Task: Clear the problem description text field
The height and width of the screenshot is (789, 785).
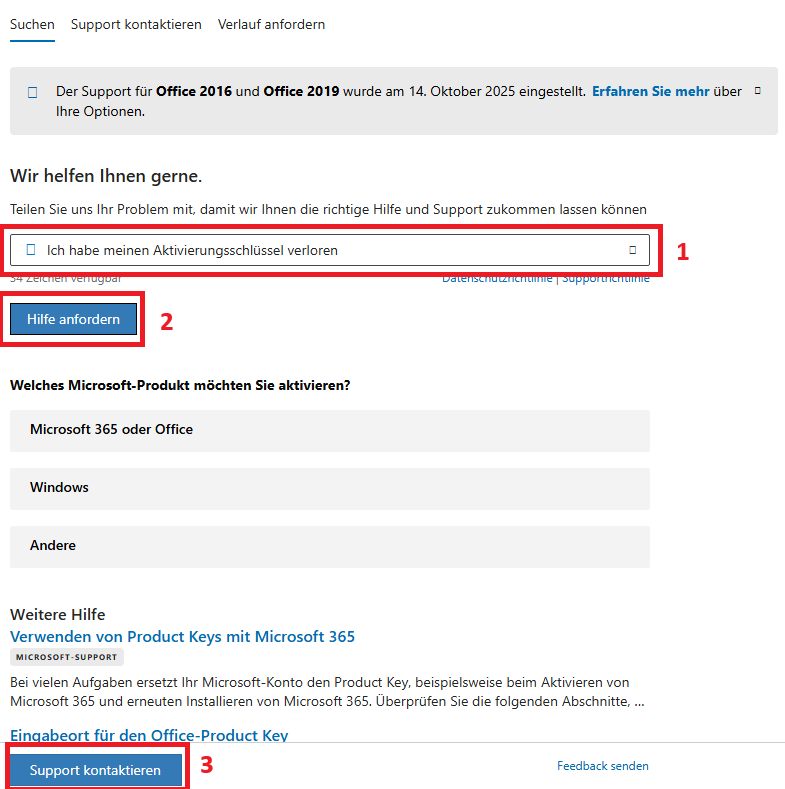Action: tap(633, 250)
